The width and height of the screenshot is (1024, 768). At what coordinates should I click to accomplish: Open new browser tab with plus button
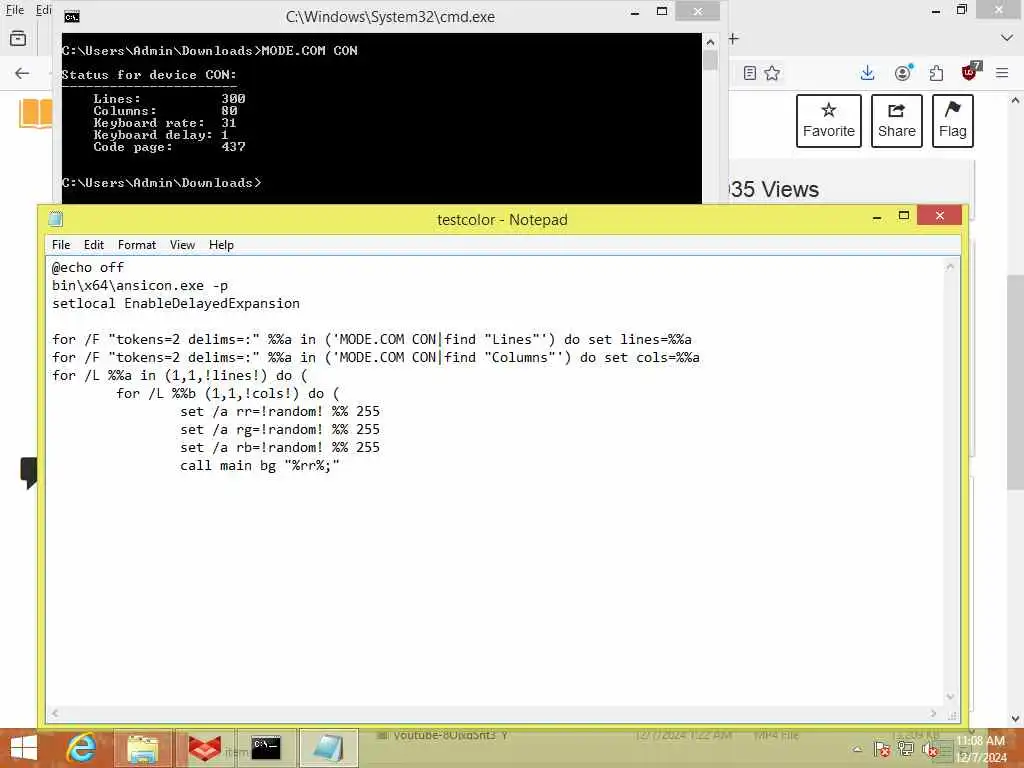pos(733,39)
